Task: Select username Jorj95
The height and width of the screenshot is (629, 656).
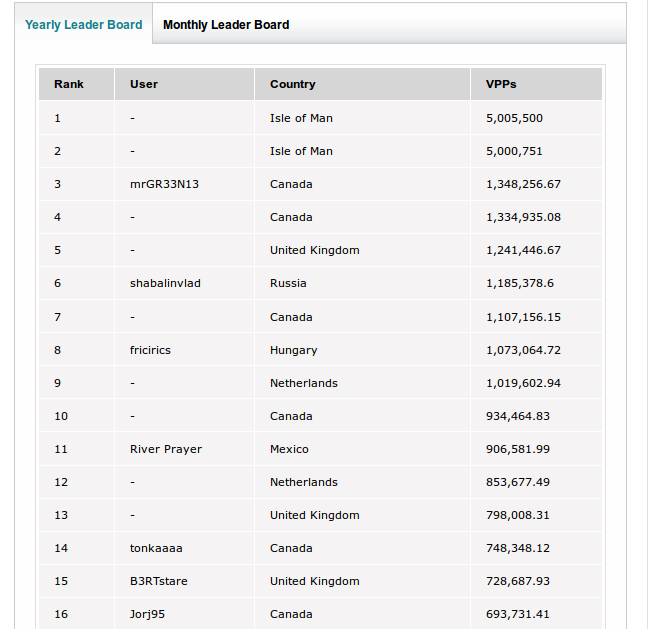Action: [x=147, y=614]
